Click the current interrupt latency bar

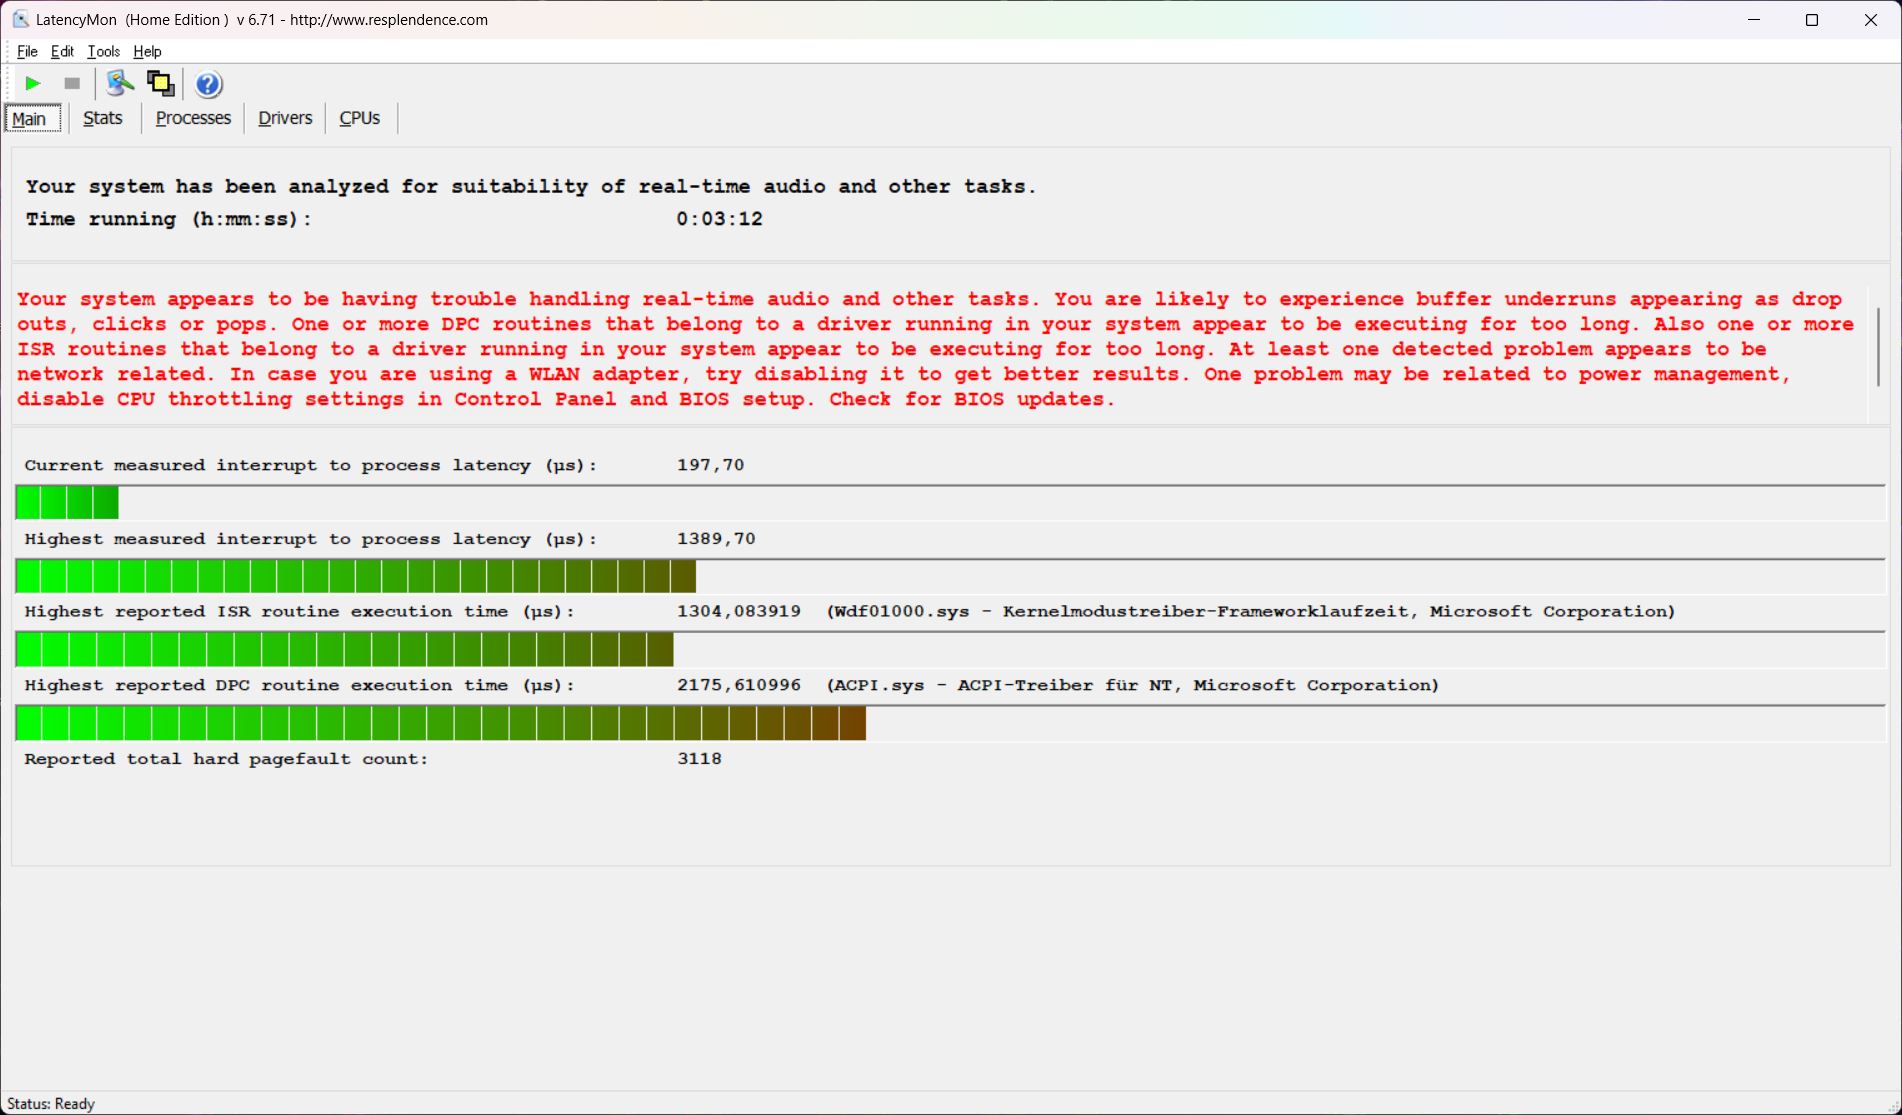[67, 502]
